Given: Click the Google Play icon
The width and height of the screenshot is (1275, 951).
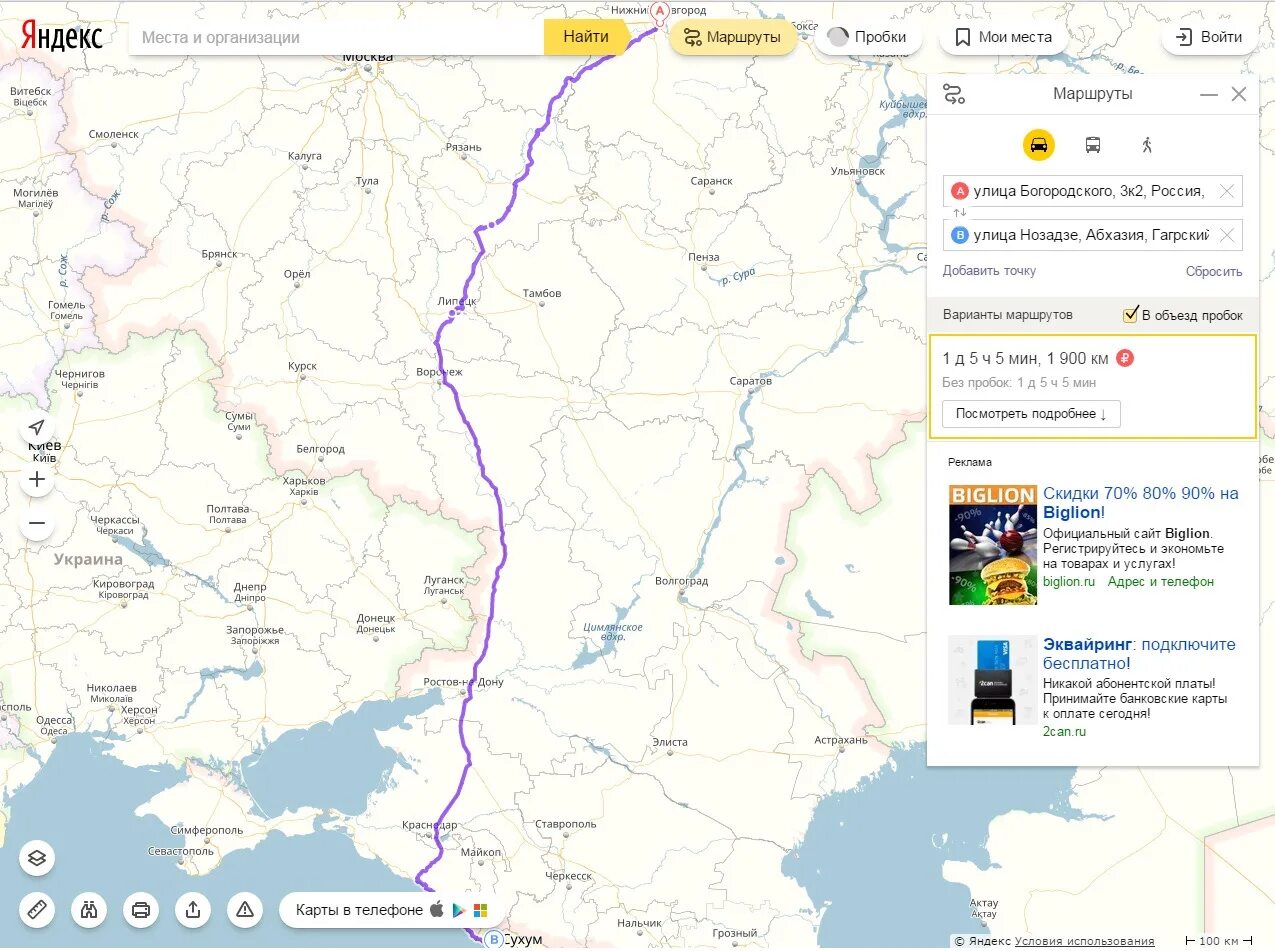Looking at the screenshot, I should coord(458,910).
